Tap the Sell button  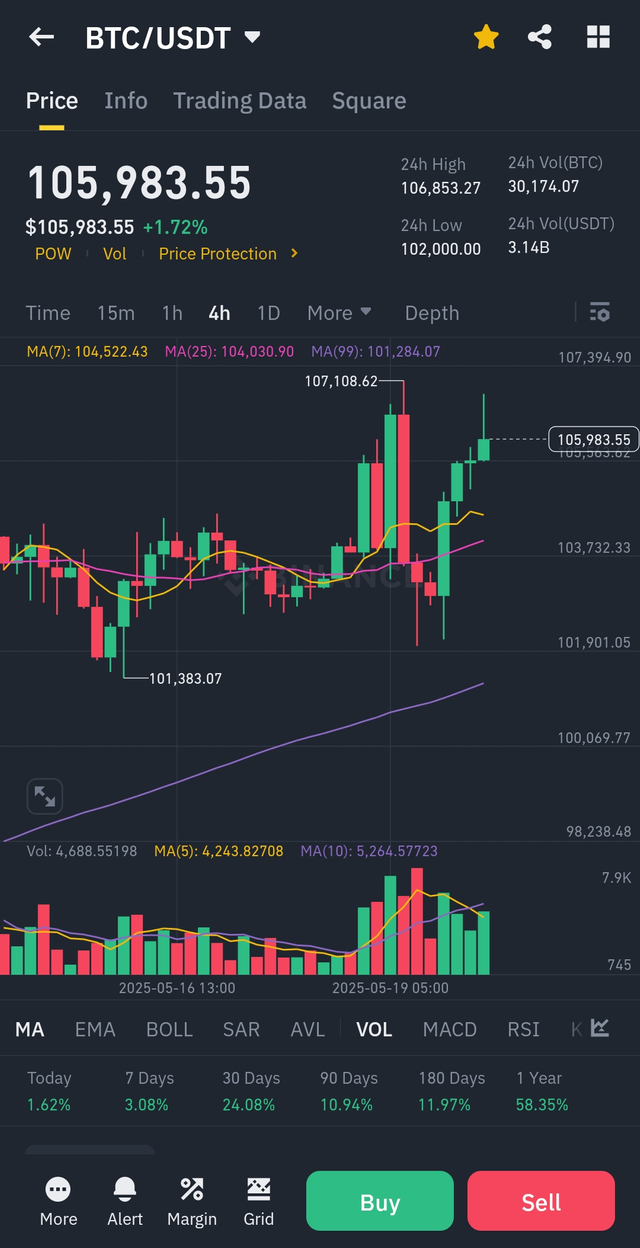tap(541, 1202)
